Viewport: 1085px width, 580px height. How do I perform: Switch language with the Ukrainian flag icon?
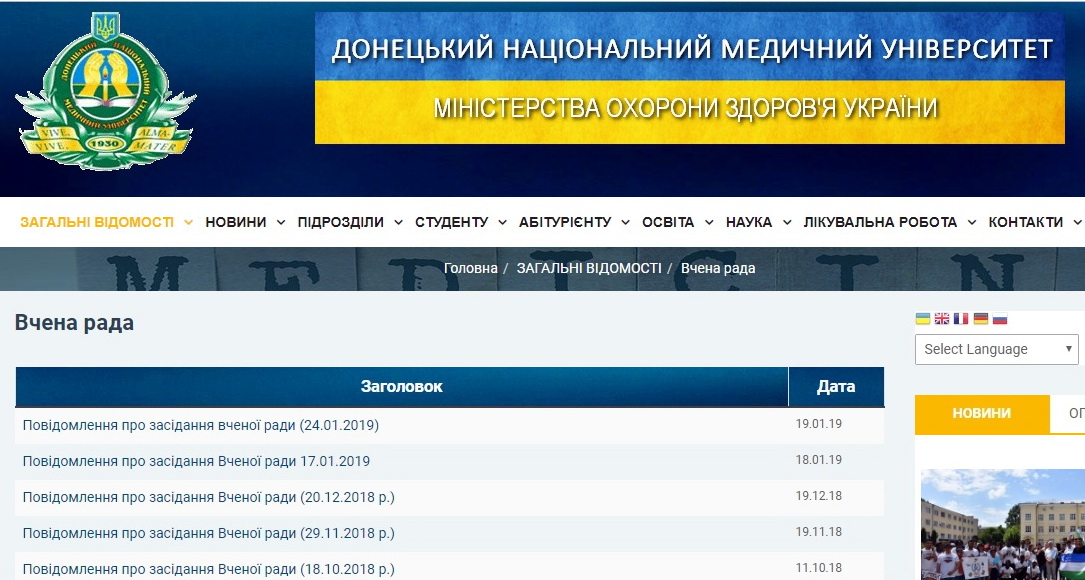click(922, 318)
